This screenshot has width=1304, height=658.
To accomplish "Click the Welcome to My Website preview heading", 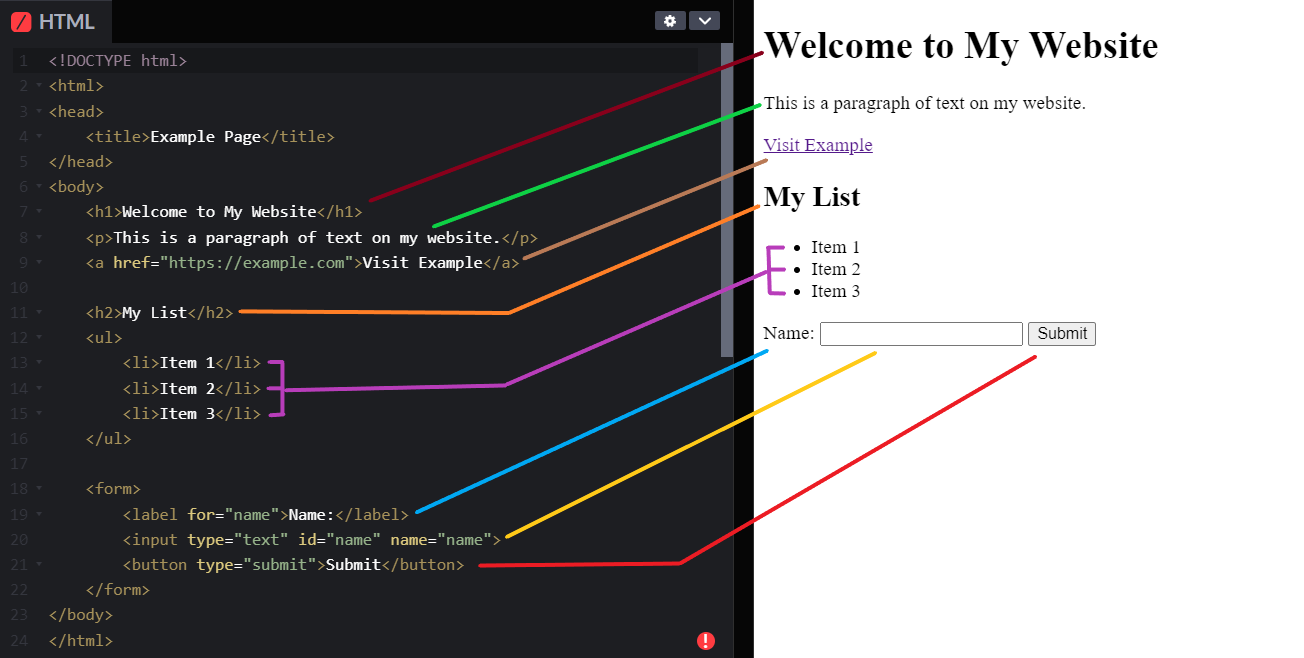I will [x=960, y=46].
